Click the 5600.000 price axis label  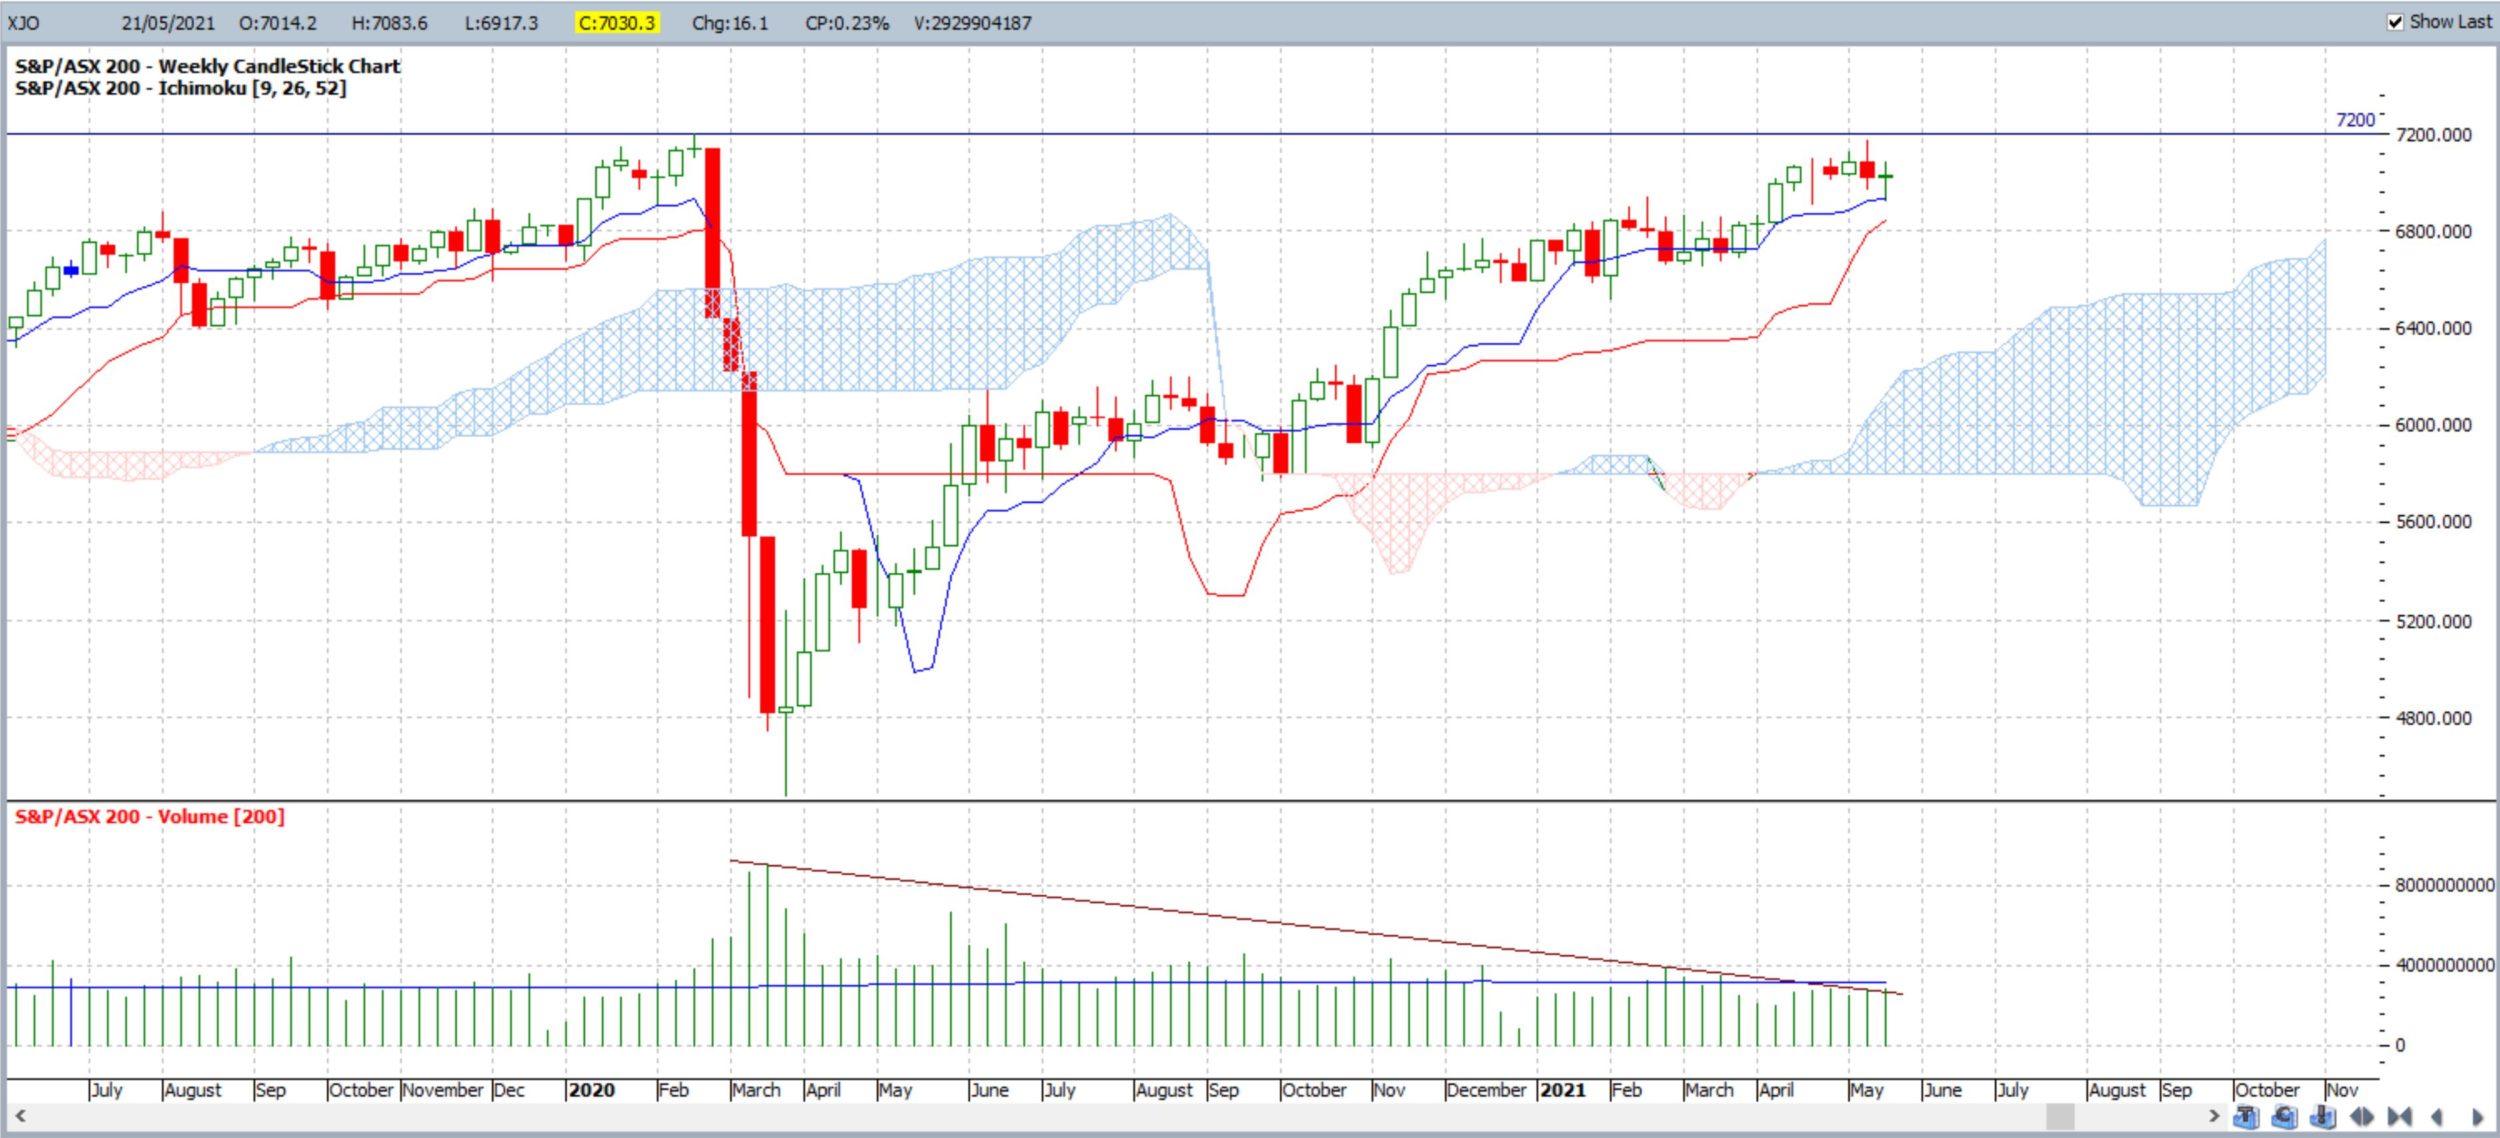tap(2433, 522)
